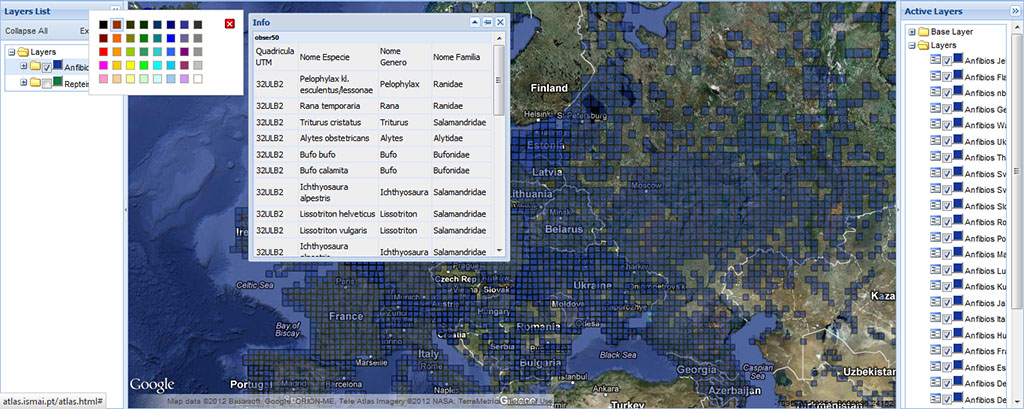Image resolution: width=1024 pixels, height=409 pixels.
Task: Expand the Base Layer tree node
Action: tap(911, 32)
